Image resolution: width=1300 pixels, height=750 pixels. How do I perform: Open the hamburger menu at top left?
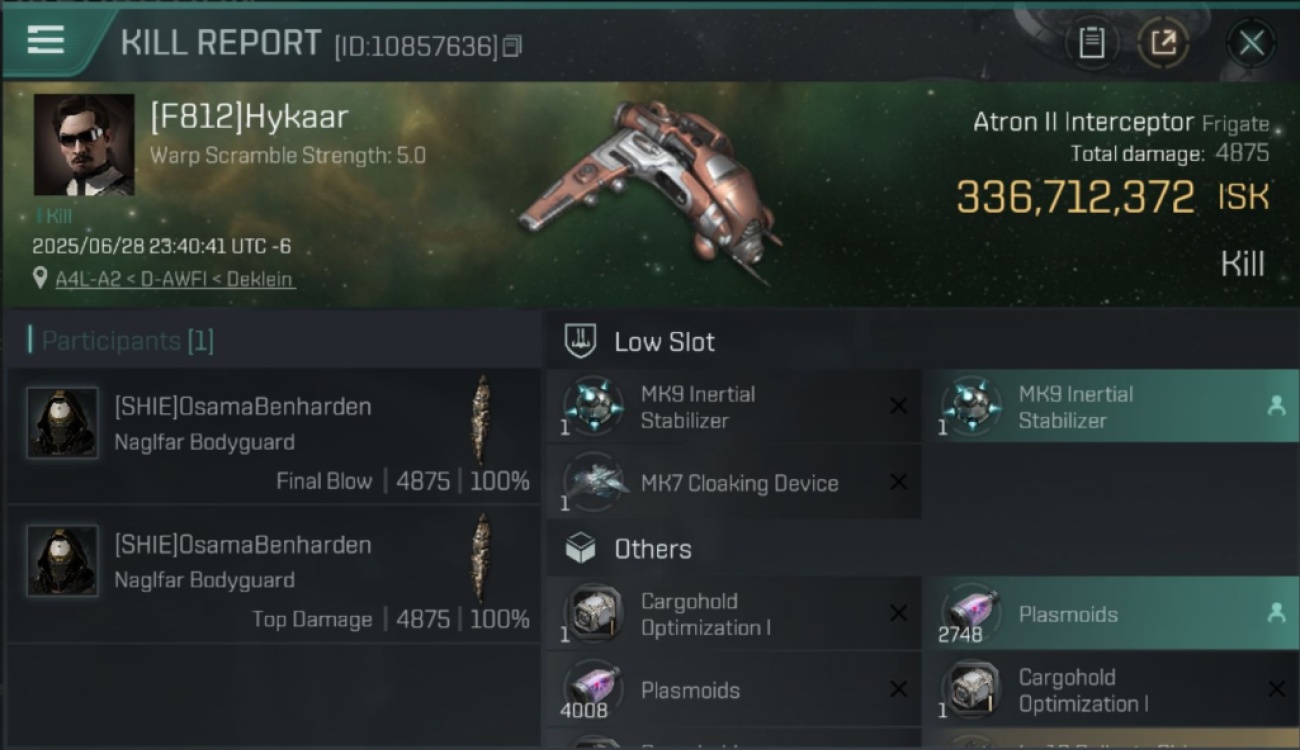[46, 42]
